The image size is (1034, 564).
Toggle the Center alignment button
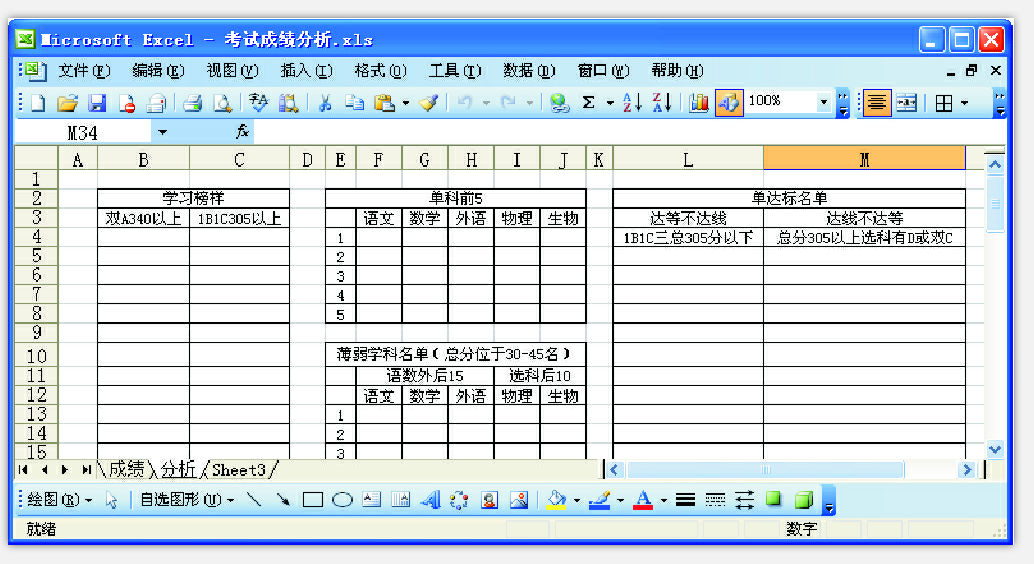point(877,102)
